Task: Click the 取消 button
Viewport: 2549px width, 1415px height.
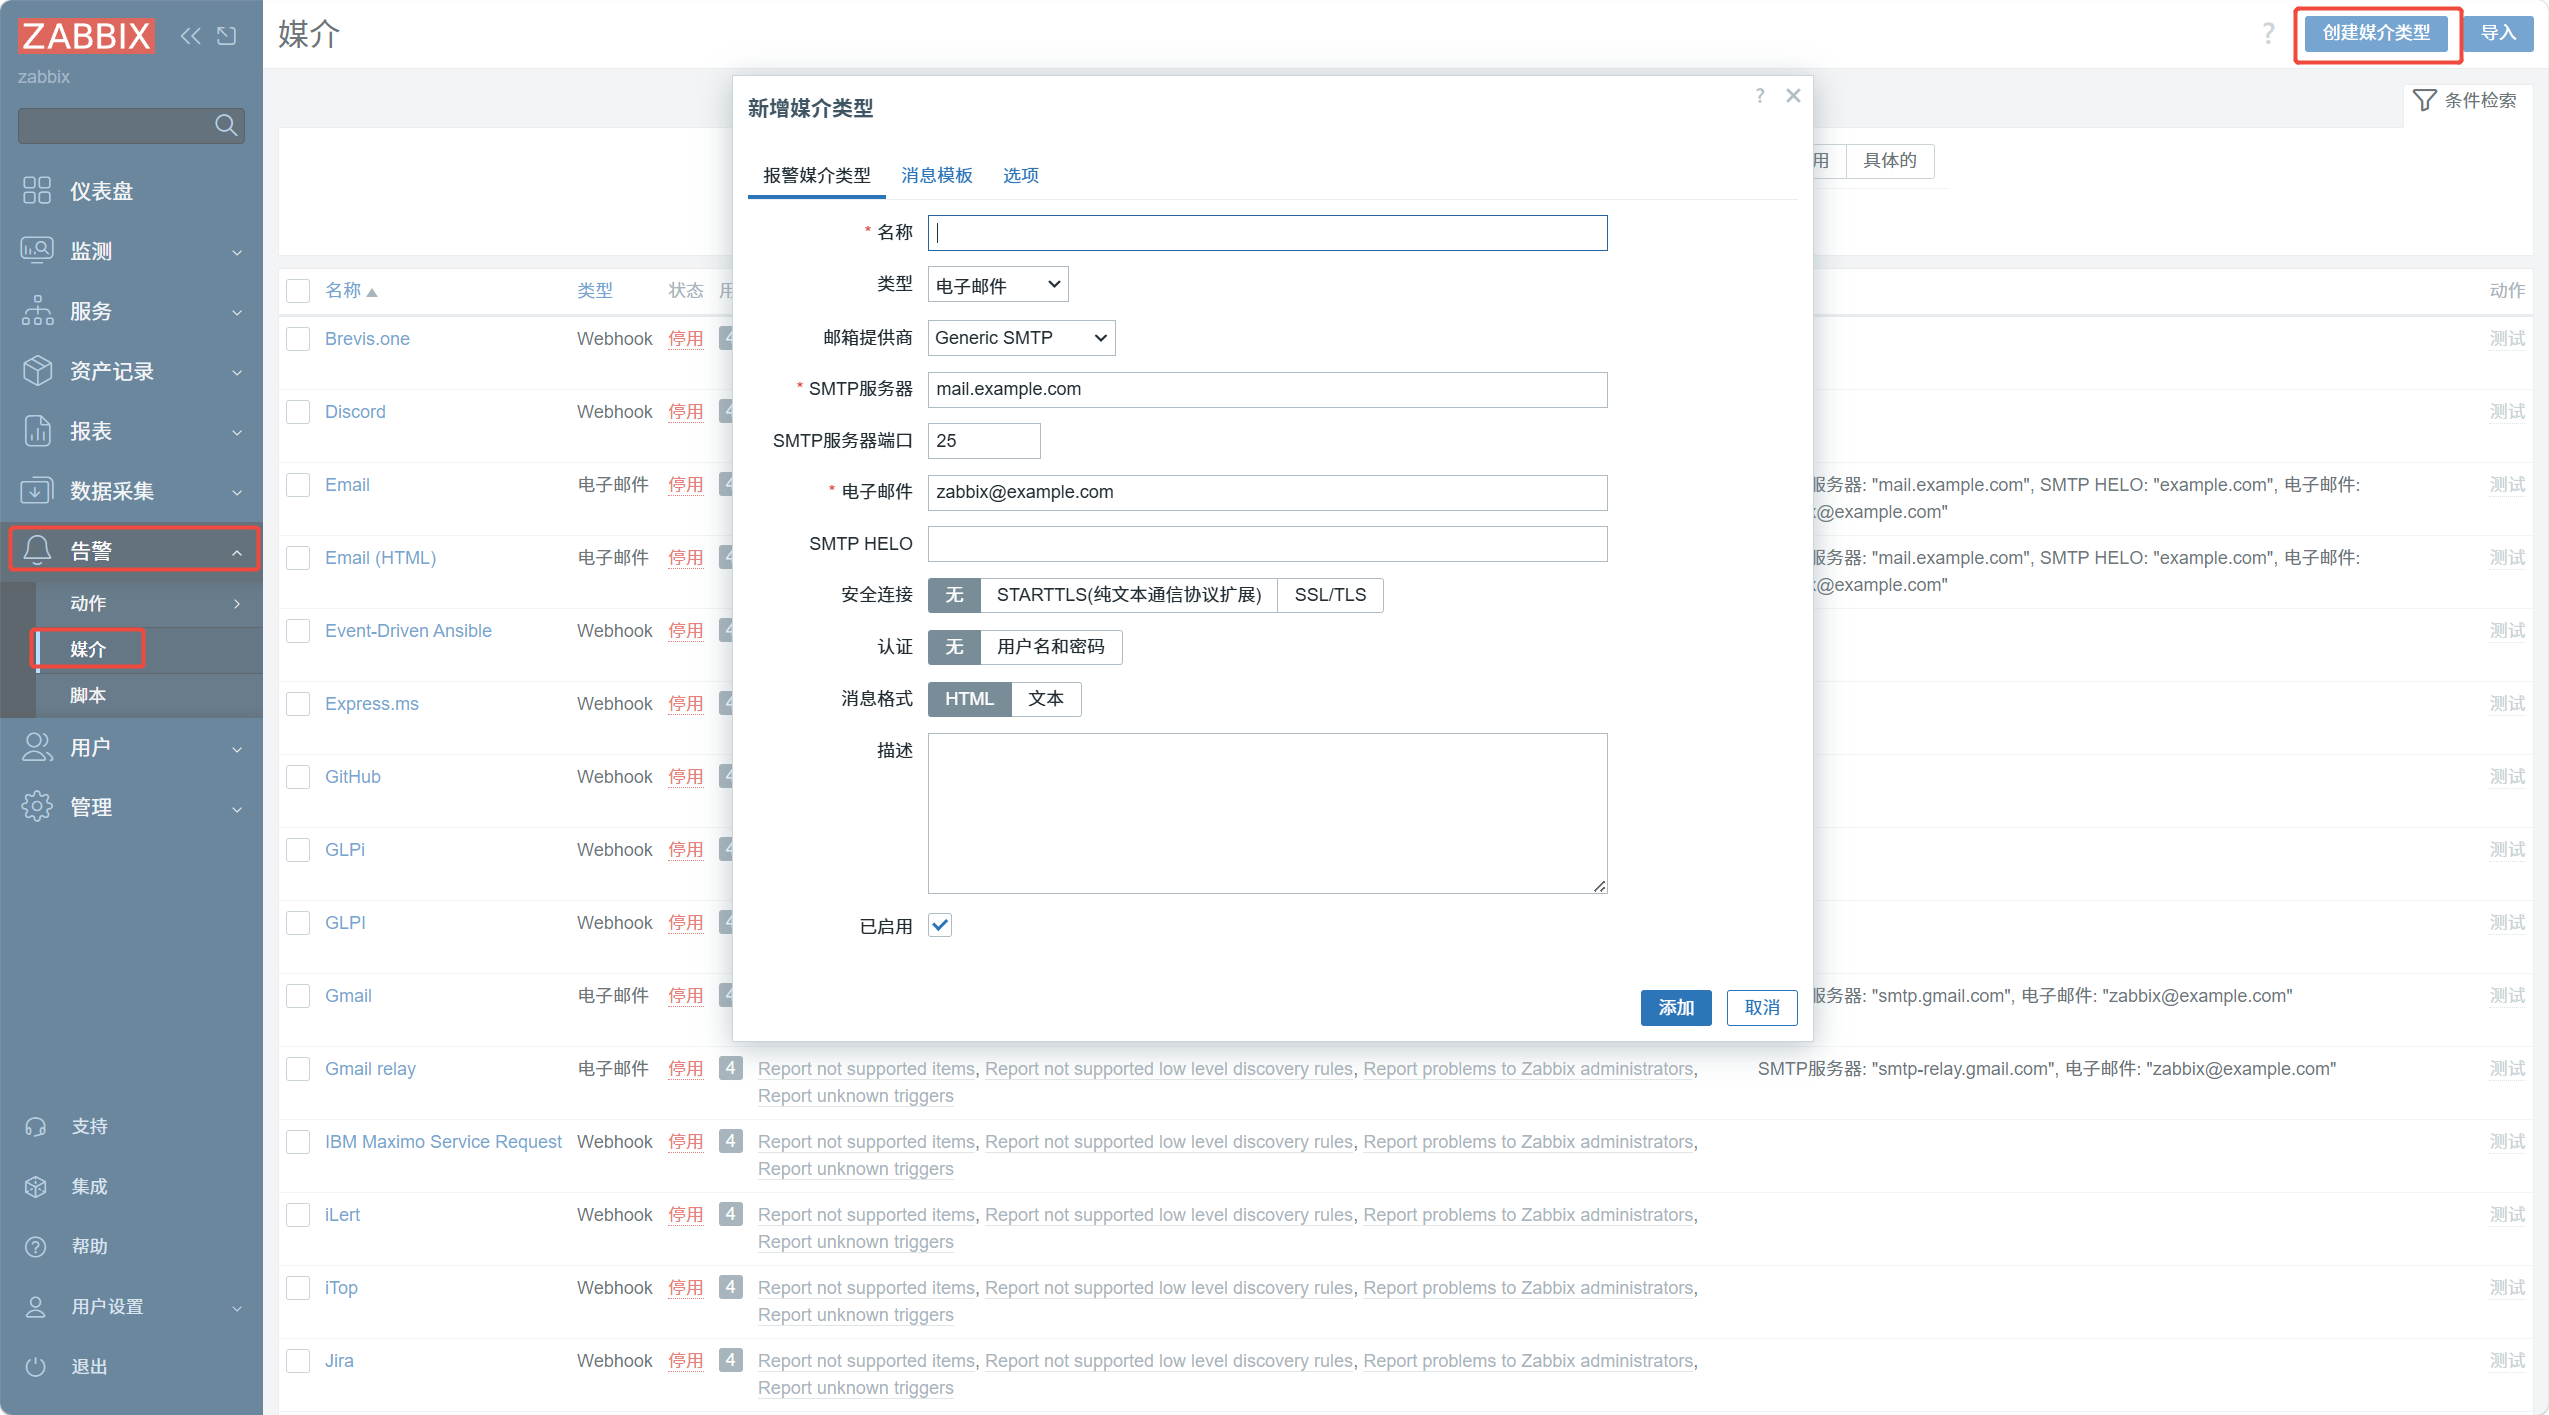Action: click(x=1762, y=1008)
